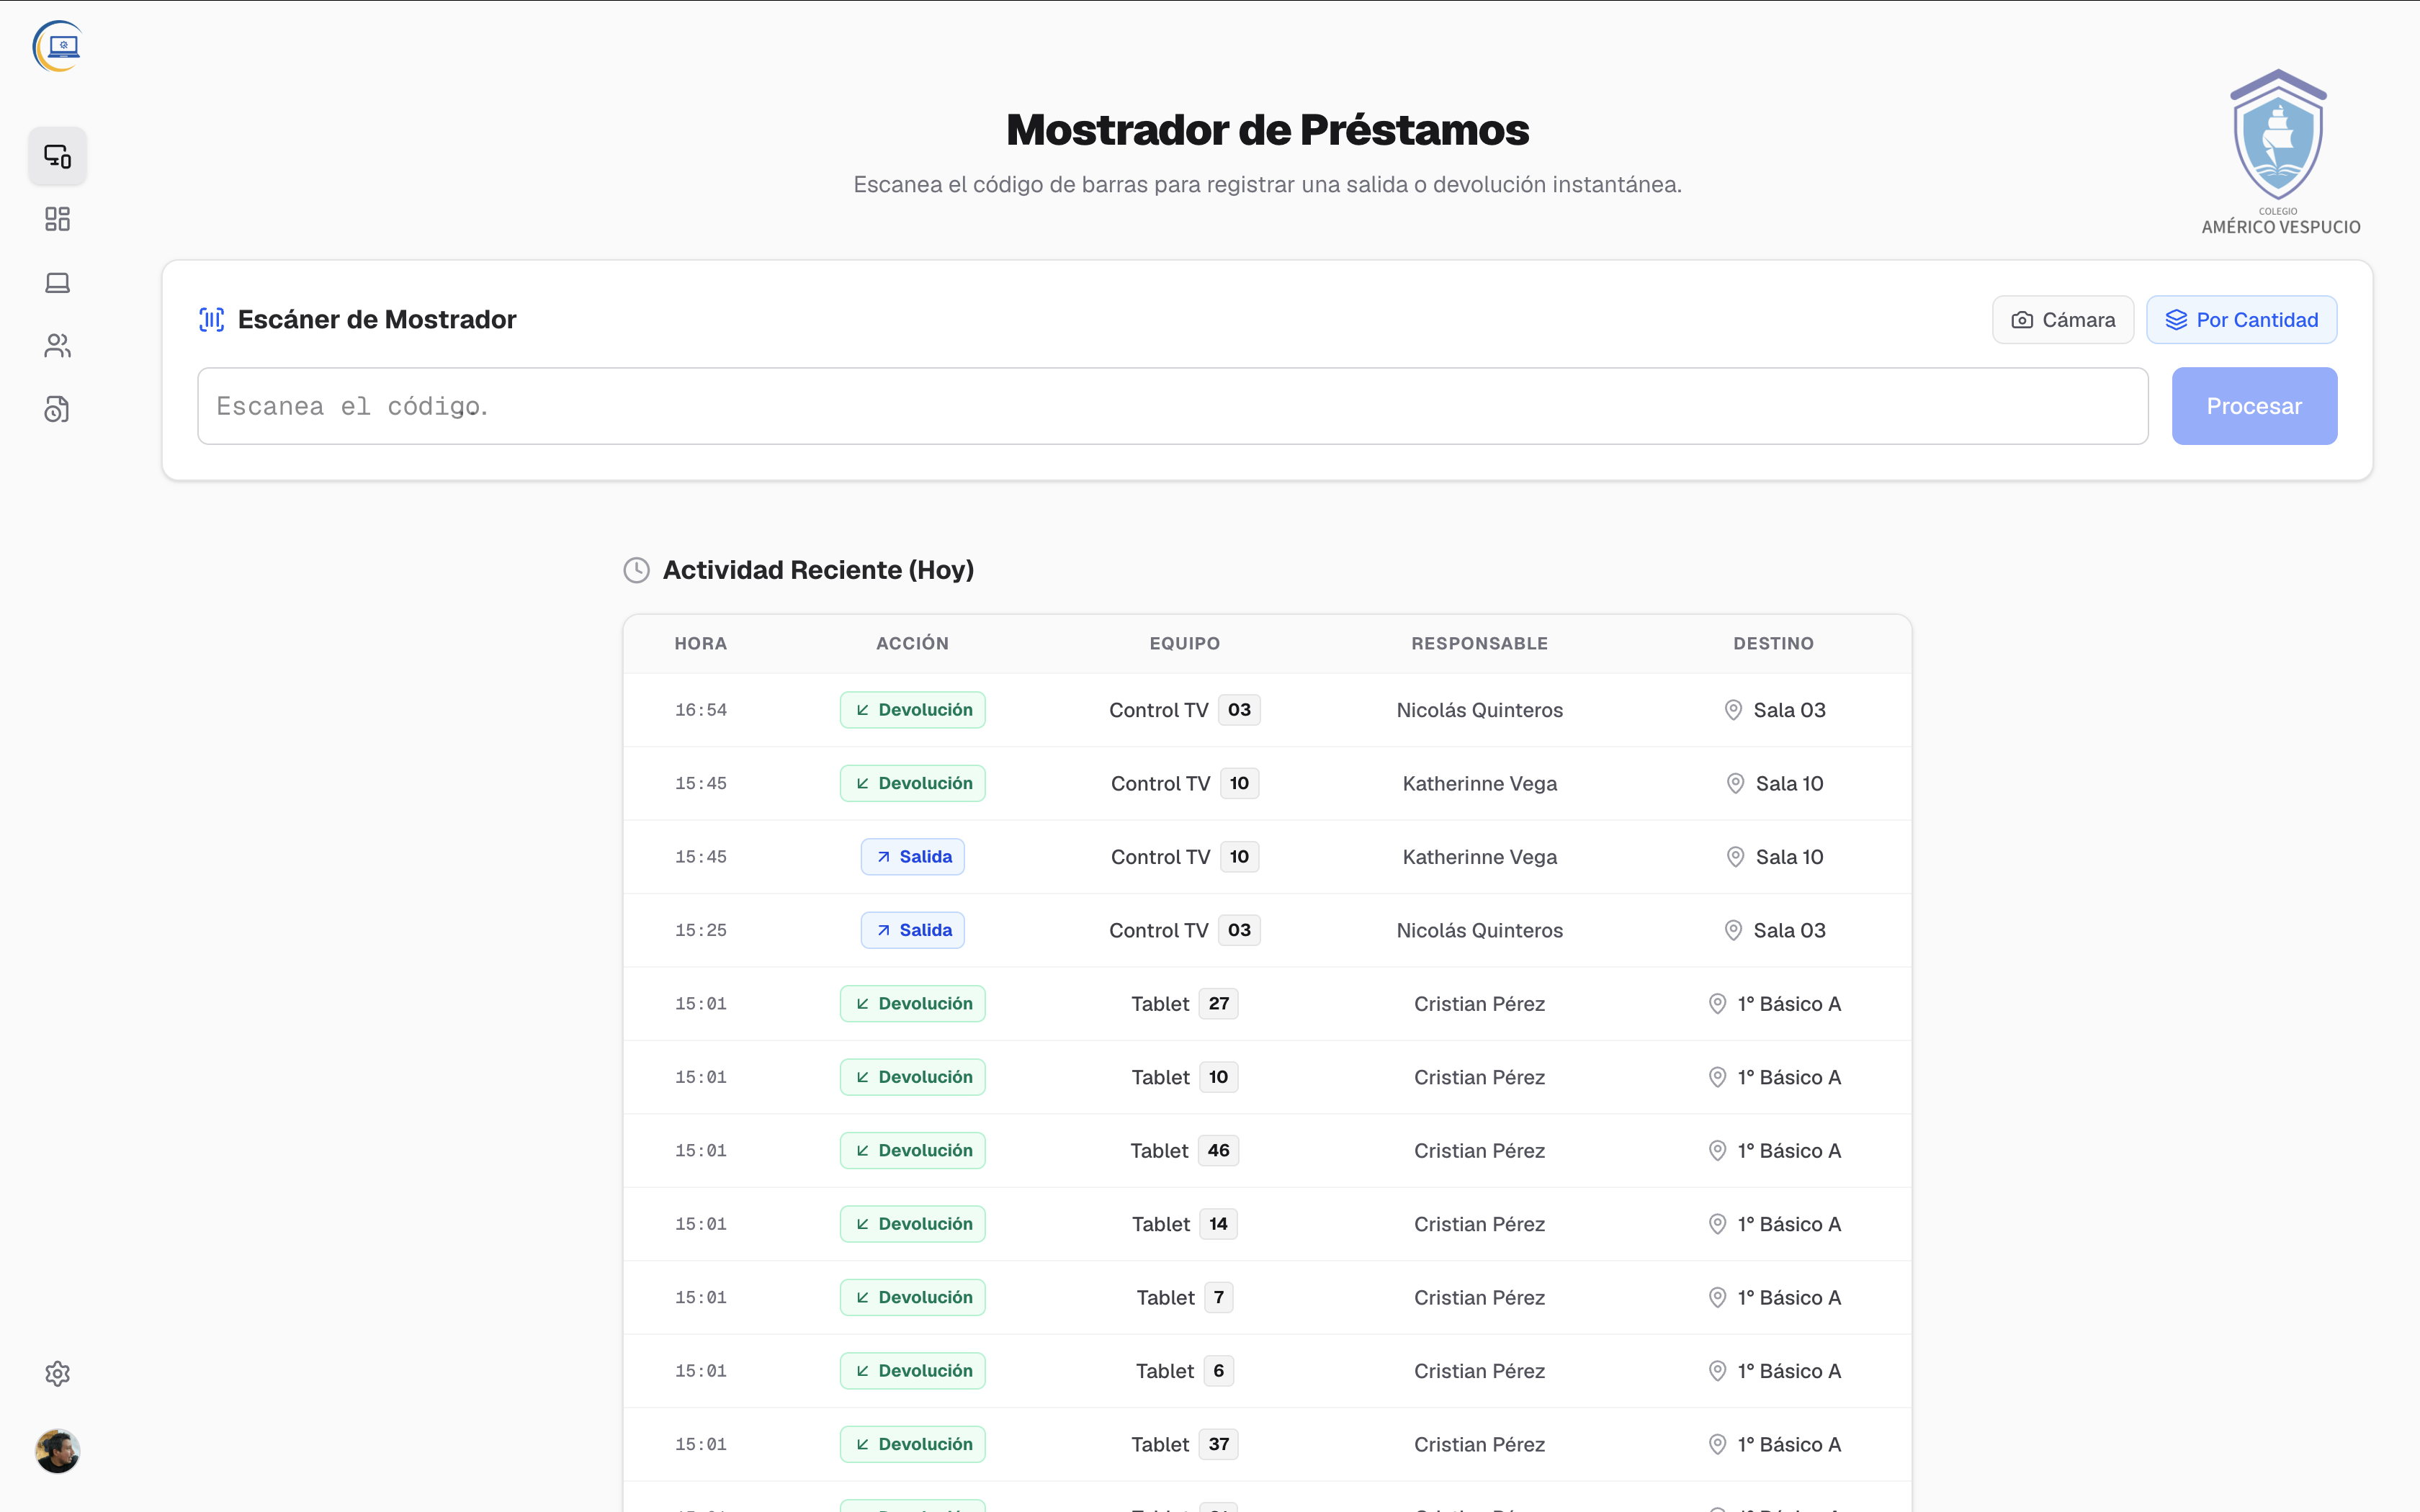2420x1512 pixels.
Task: Click the barcode scanner icon beside Escáner
Action: (x=211, y=319)
